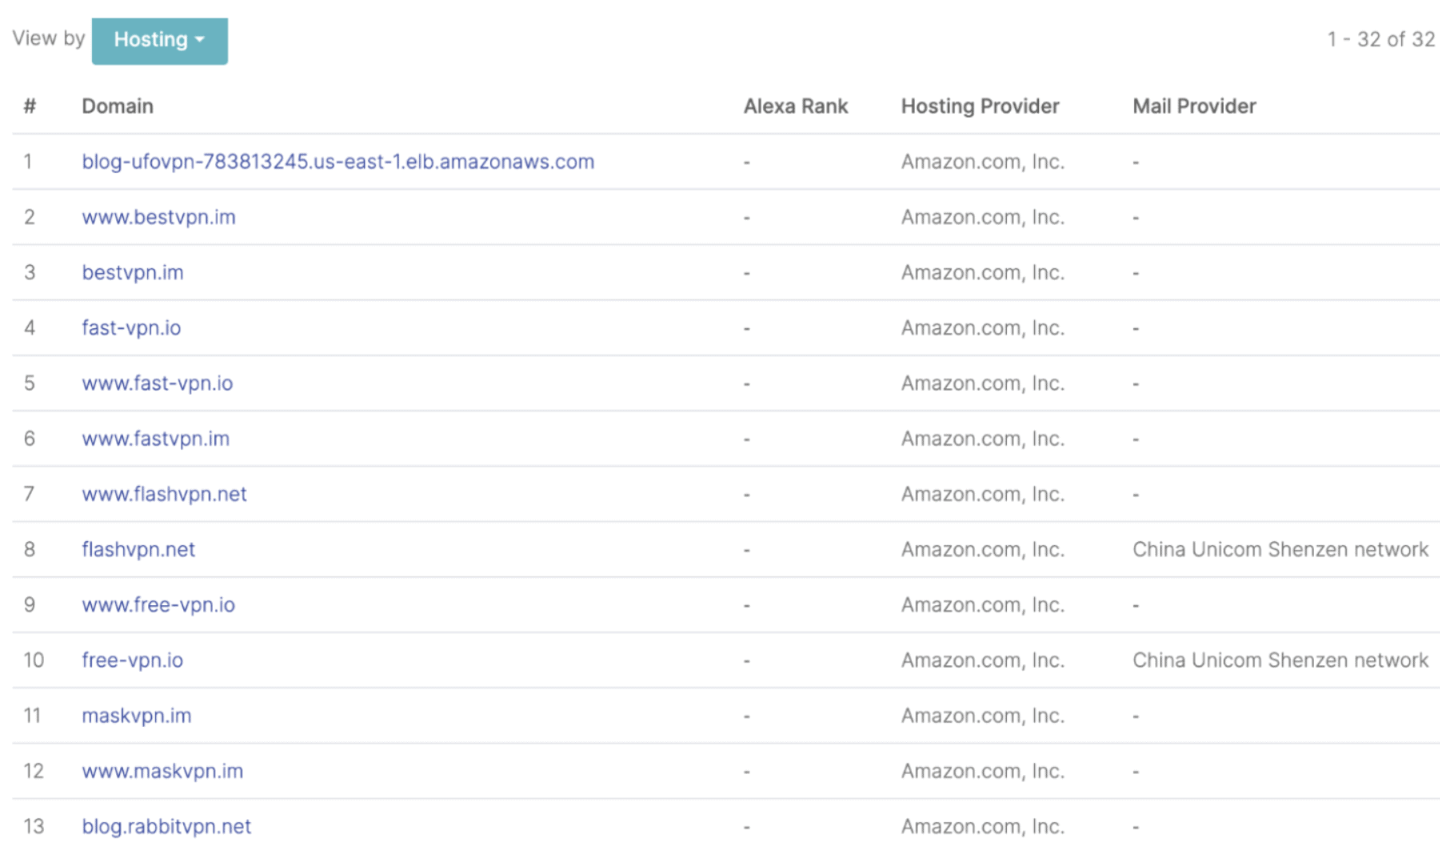Open www.bestvpn.im domain link
Screen dimensions: 1440x849
point(159,217)
